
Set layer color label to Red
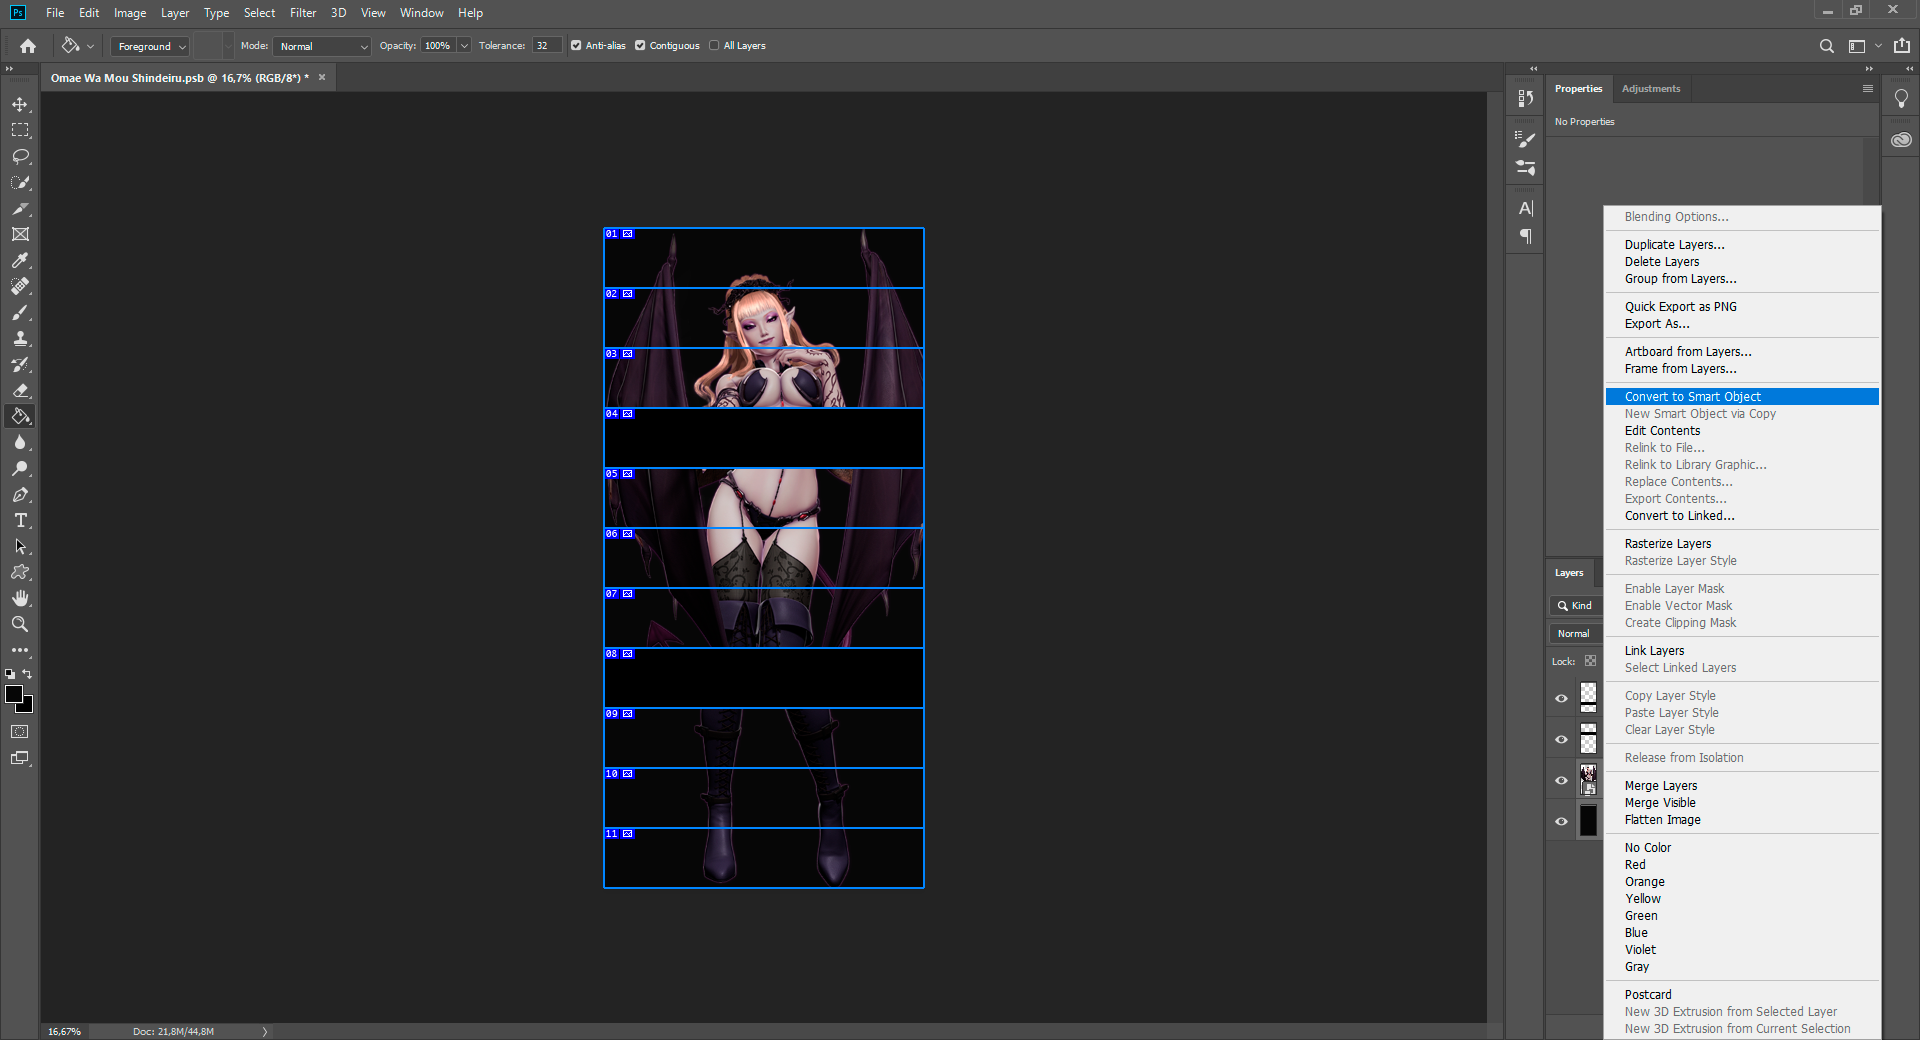point(1742,864)
